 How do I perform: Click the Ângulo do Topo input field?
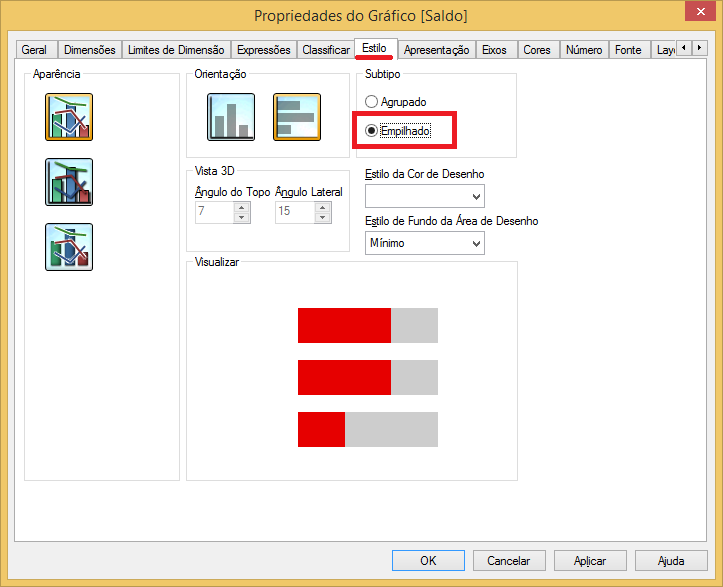click(214, 212)
